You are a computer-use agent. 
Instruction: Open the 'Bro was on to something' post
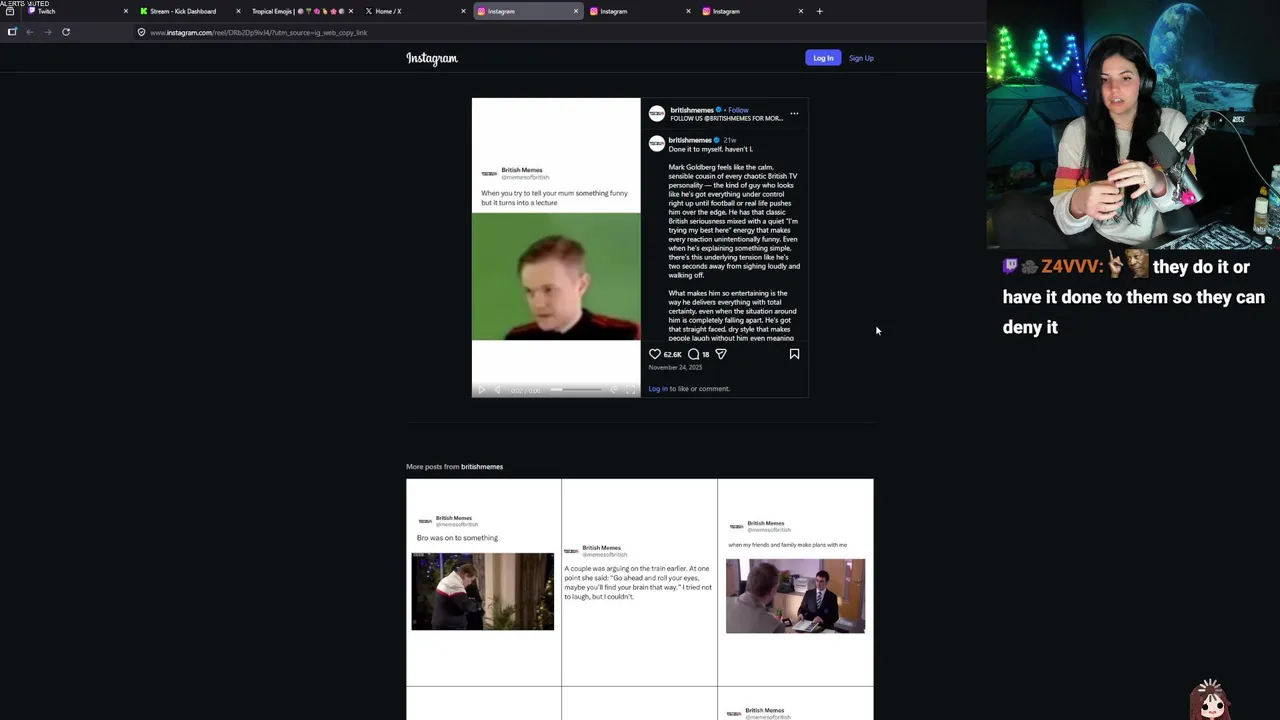coord(484,582)
